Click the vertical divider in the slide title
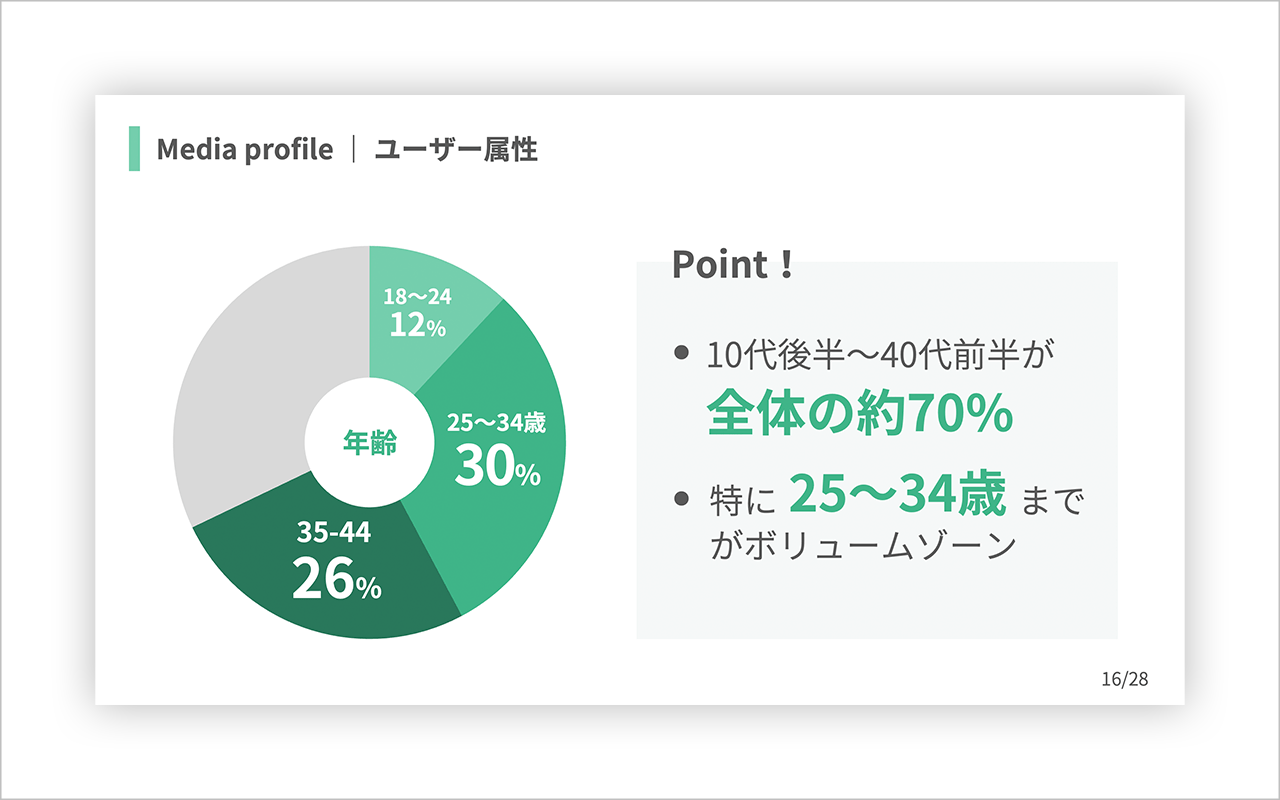This screenshot has width=1280, height=800. tap(354, 150)
